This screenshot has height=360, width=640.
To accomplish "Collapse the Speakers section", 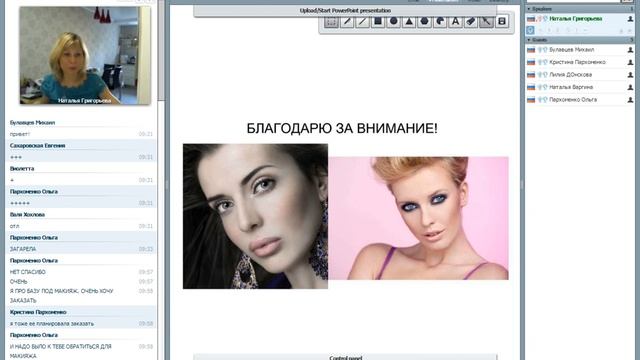I will click(x=529, y=9).
